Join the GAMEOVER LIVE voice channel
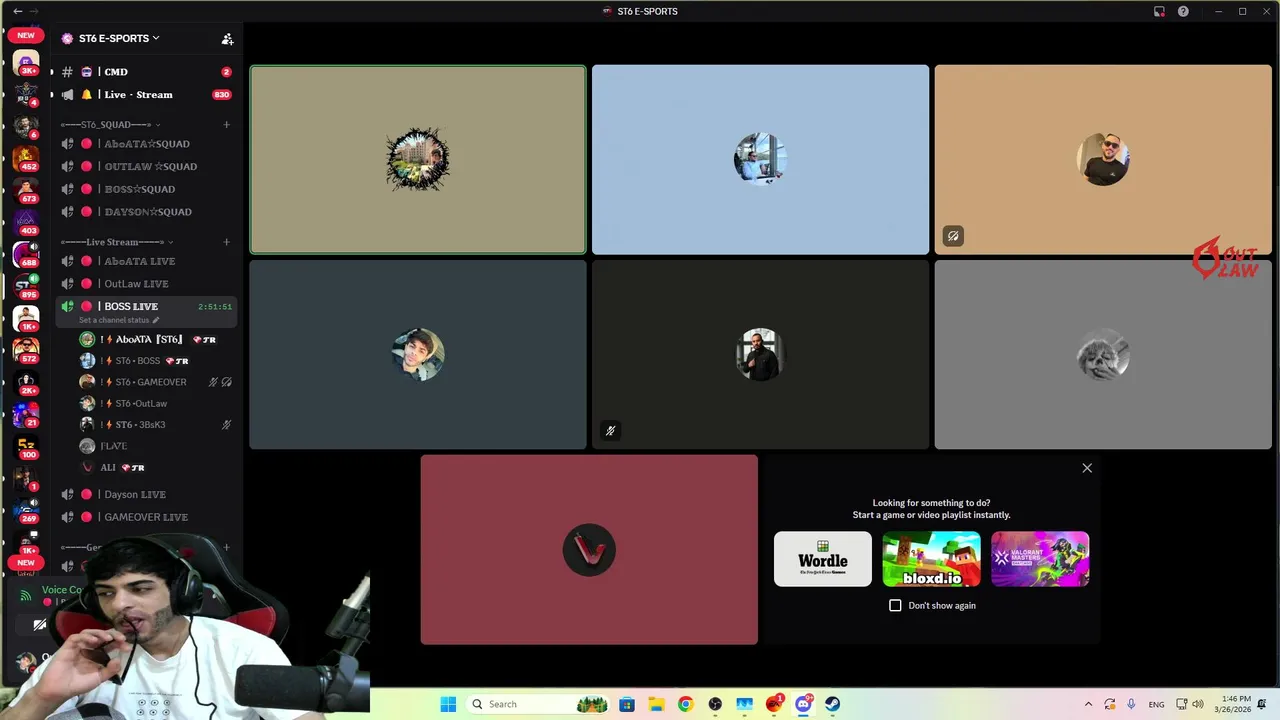1280x720 pixels. click(146, 517)
